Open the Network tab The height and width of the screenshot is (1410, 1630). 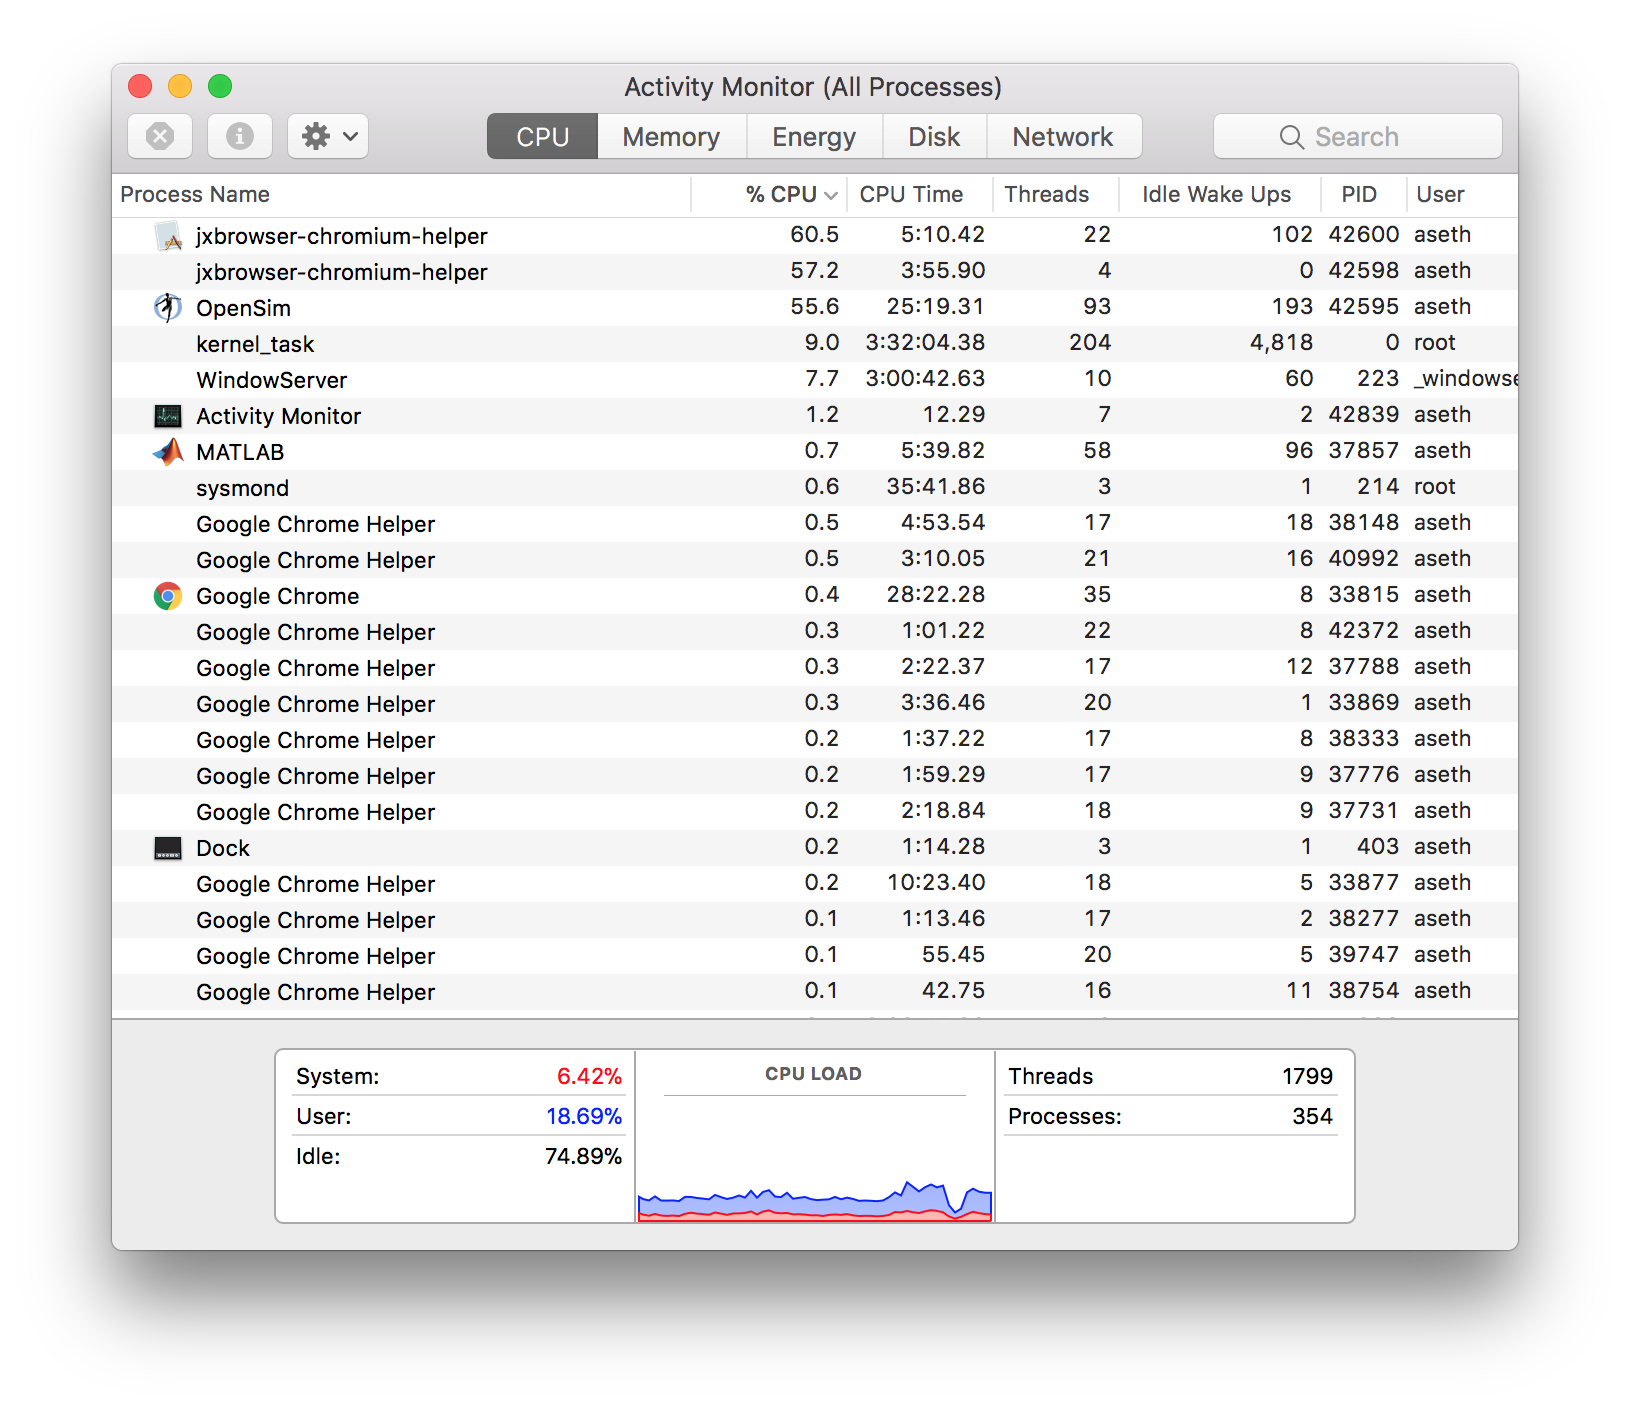click(x=1062, y=136)
